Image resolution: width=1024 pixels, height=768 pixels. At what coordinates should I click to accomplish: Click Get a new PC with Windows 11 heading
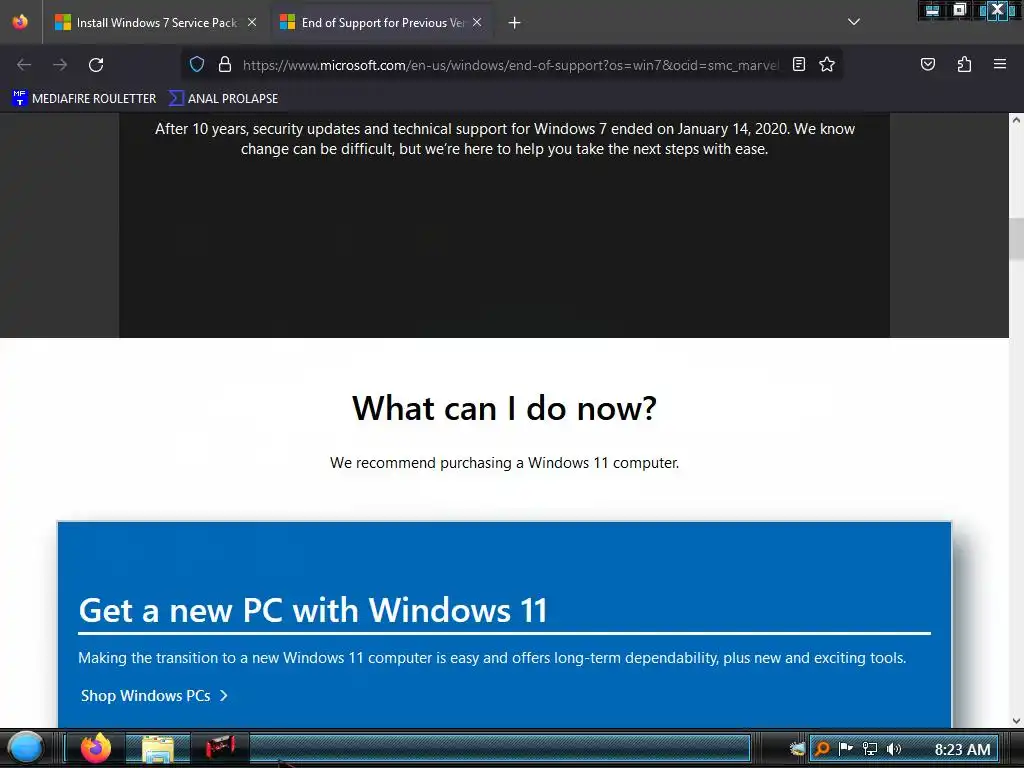coord(313,611)
